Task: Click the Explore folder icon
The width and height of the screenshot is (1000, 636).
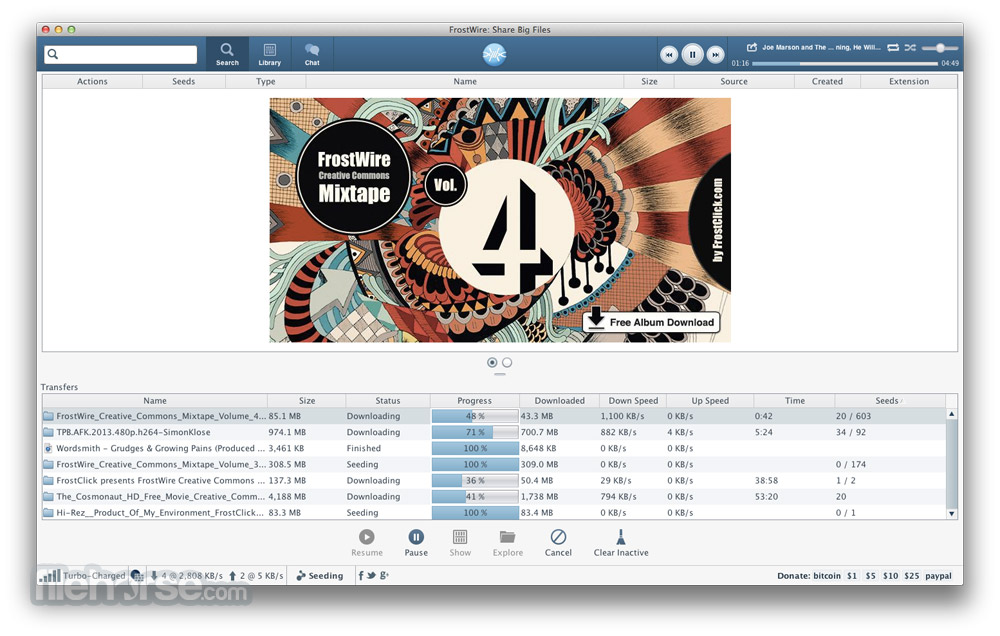Action: coord(508,536)
